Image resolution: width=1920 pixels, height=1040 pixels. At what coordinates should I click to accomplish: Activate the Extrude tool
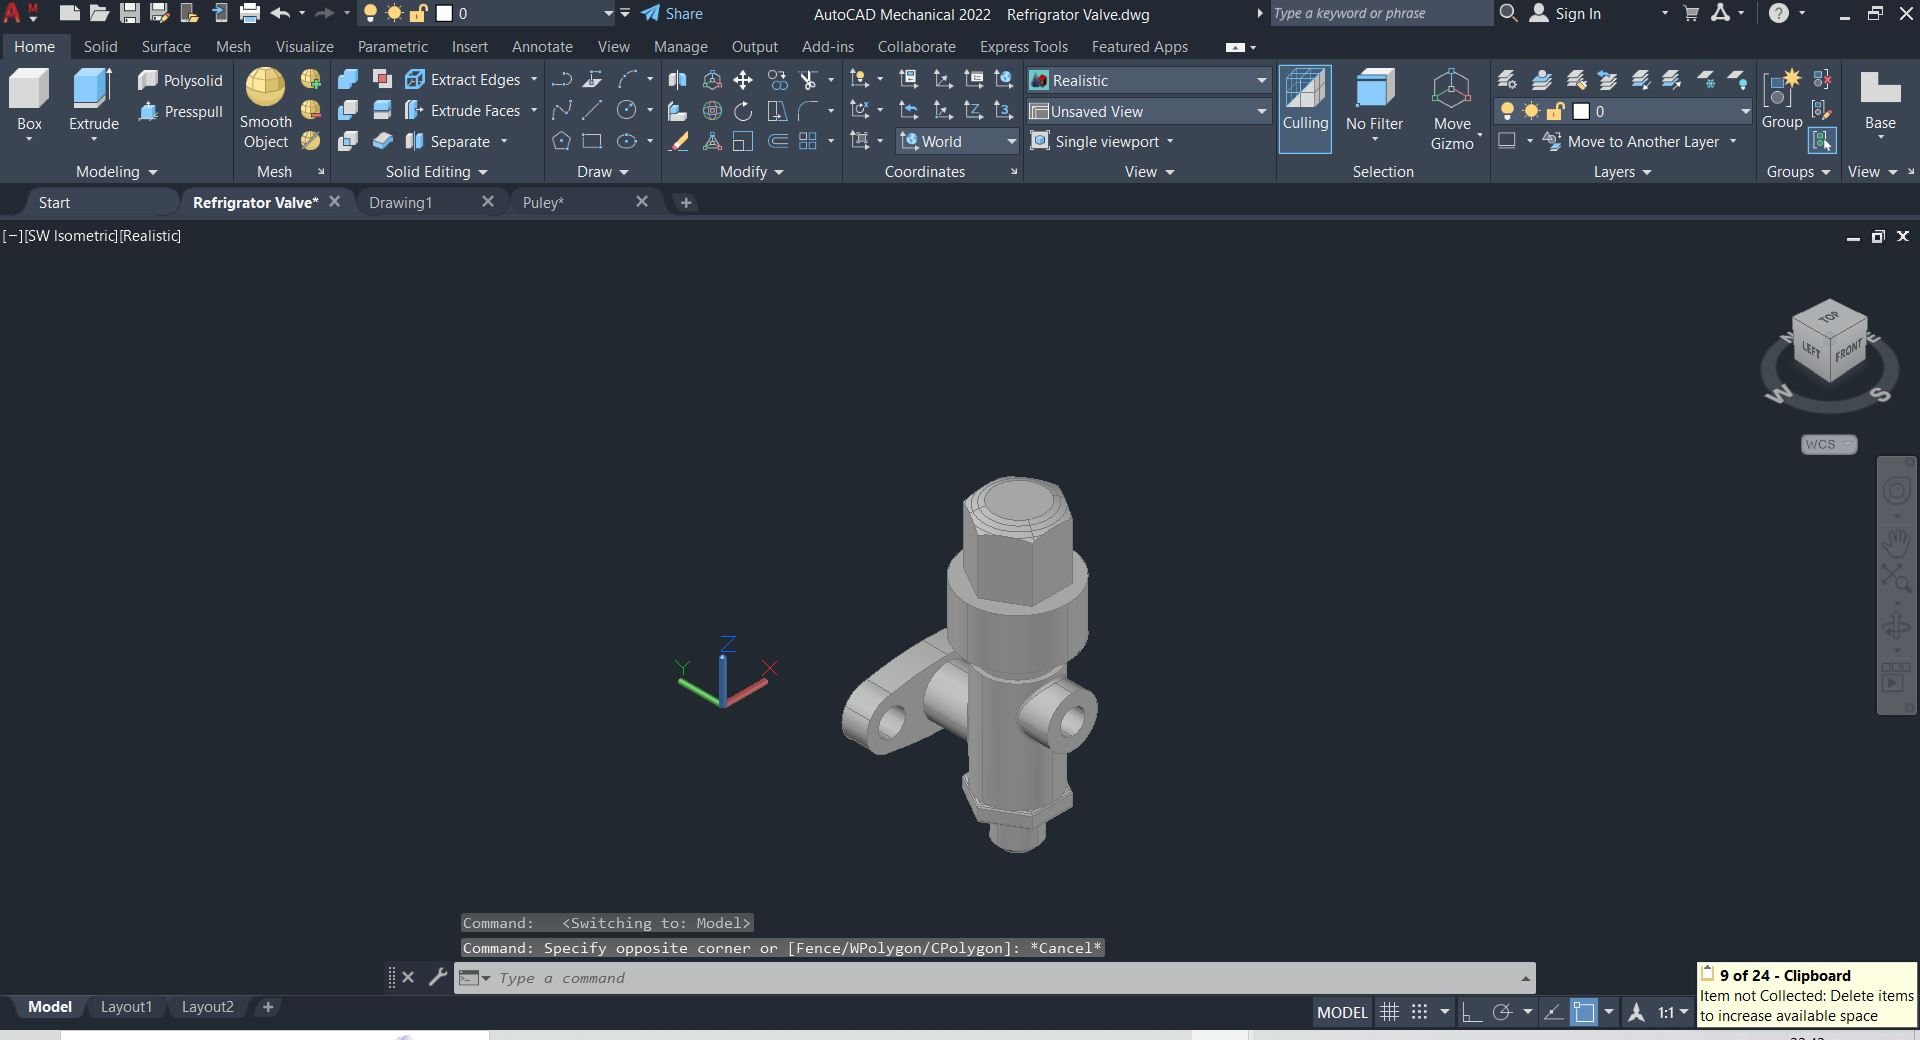(x=93, y=100)
